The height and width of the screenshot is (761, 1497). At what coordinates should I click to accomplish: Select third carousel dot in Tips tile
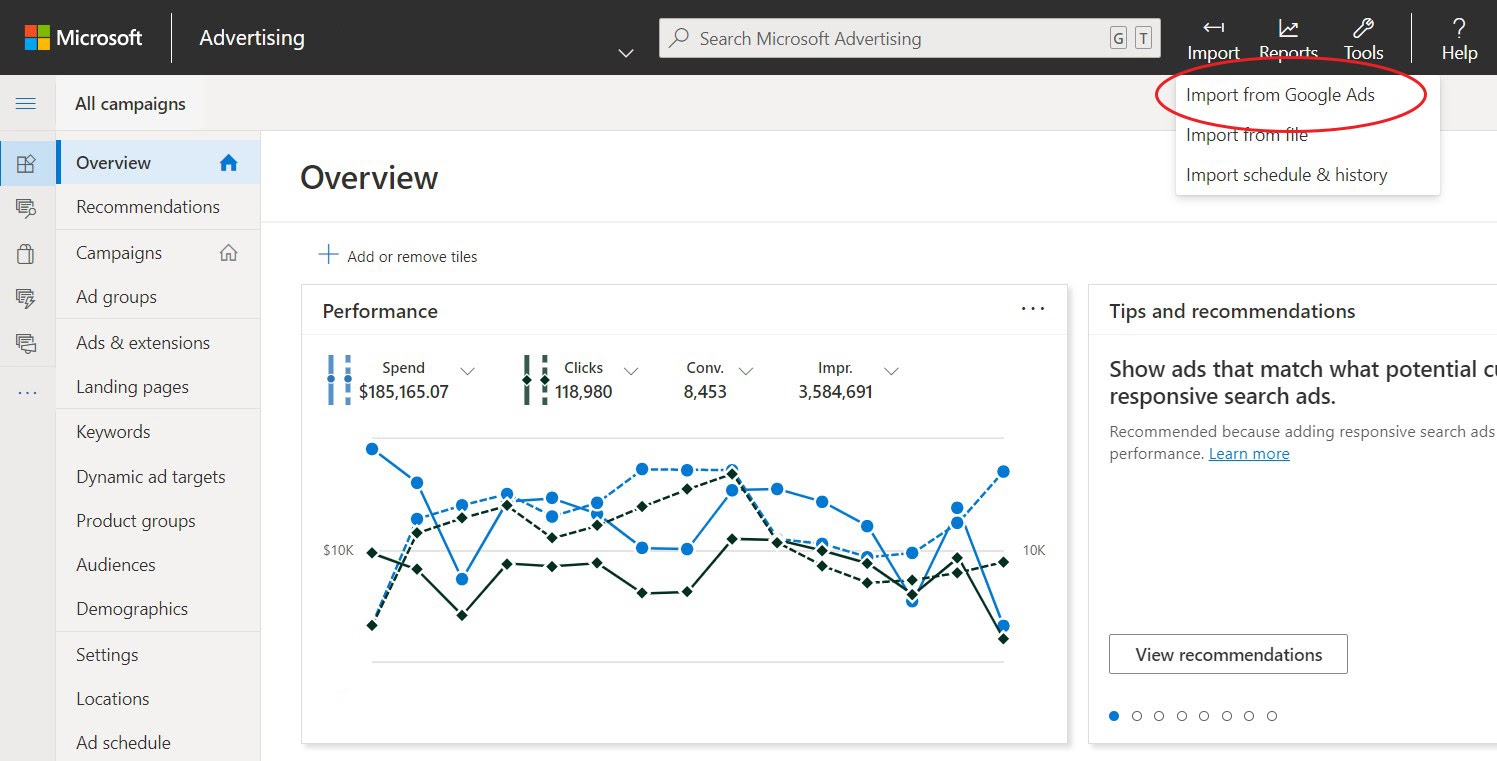(x=1159, y=716)
